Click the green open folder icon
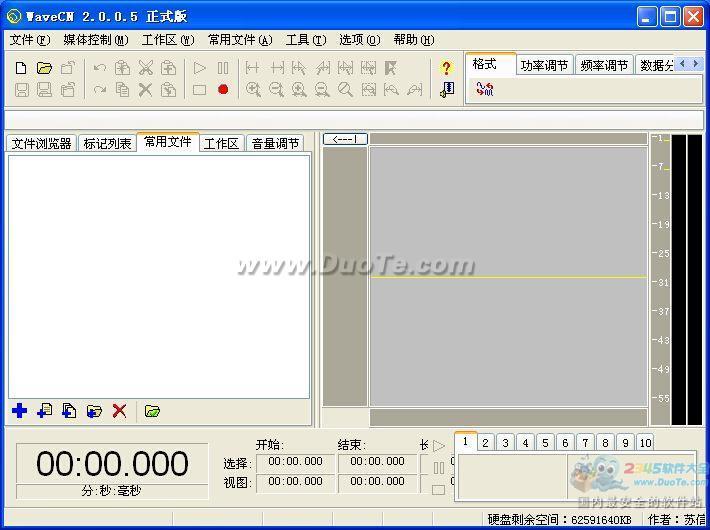This screenshot has height=530, width=710. pos(152,411)
